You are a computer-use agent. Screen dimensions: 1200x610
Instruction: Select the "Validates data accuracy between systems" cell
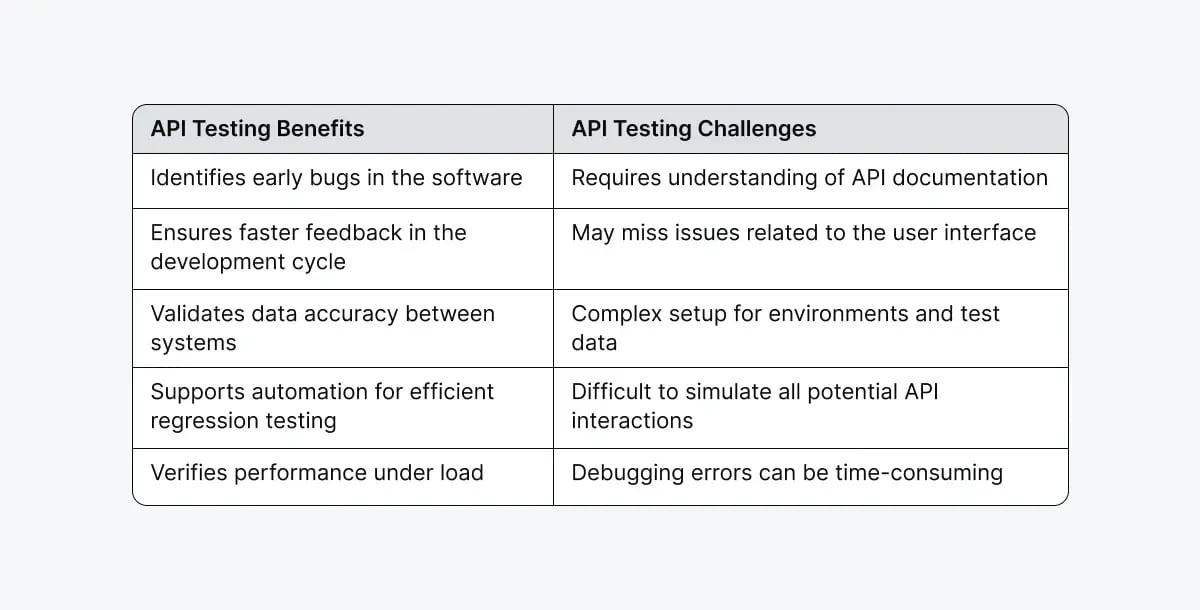[x=322, y=328]
